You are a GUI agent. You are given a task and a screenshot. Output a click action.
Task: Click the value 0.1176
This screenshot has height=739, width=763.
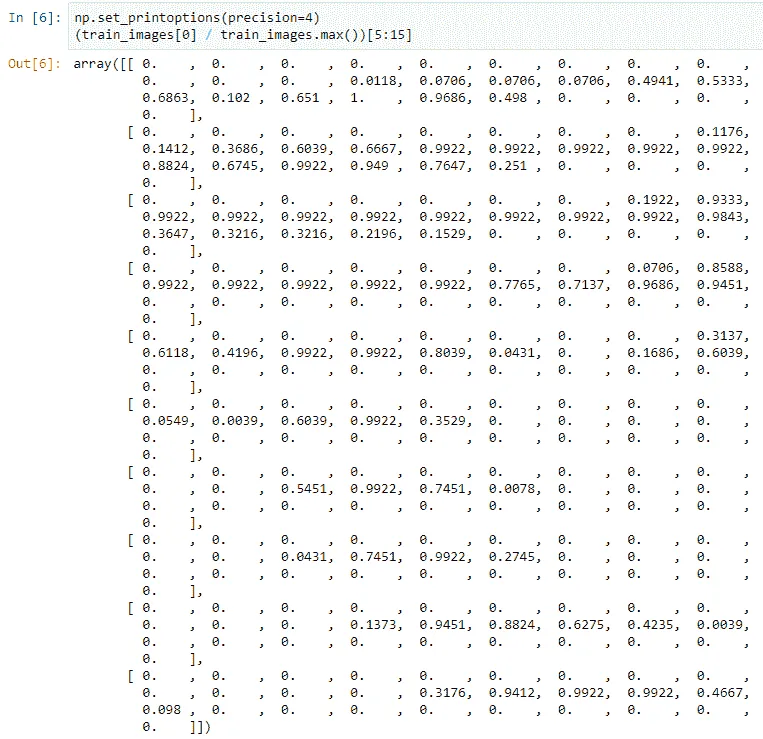click(719, 132)
